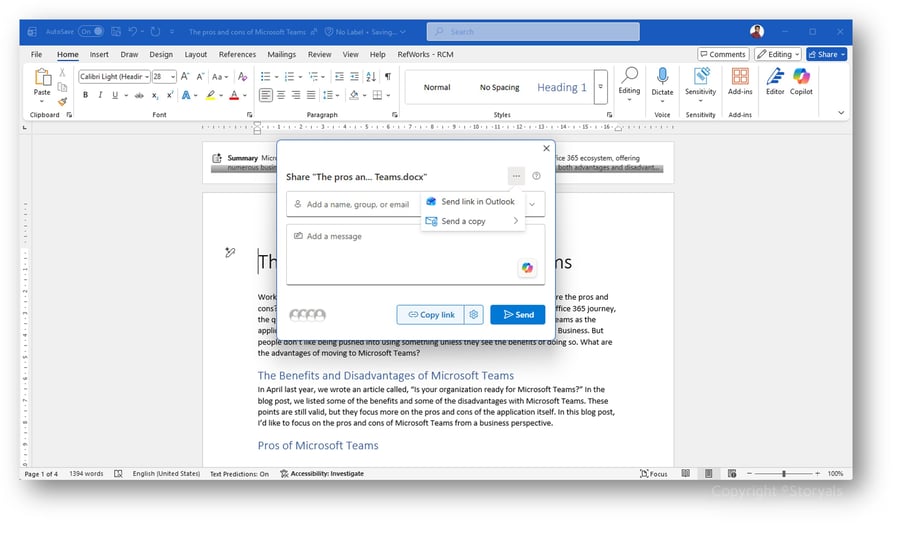Expand the Styles gallery
900x549 pixels.
point(600,87)
